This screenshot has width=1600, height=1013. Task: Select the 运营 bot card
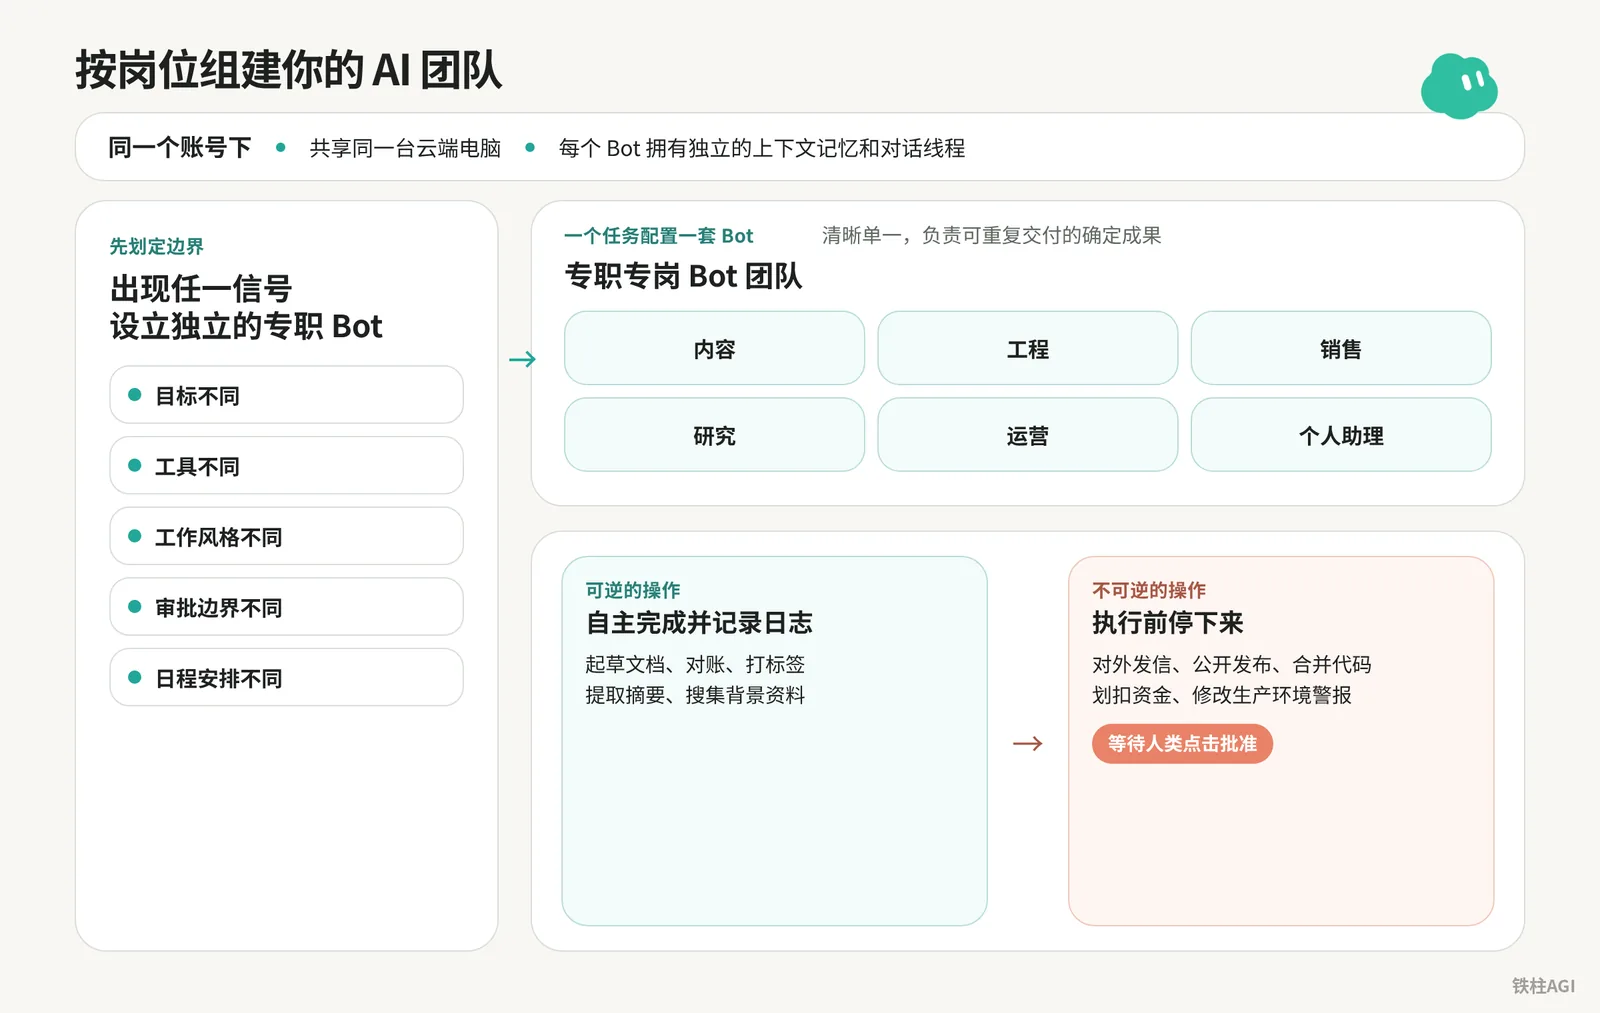click(x=1027, y=435)
